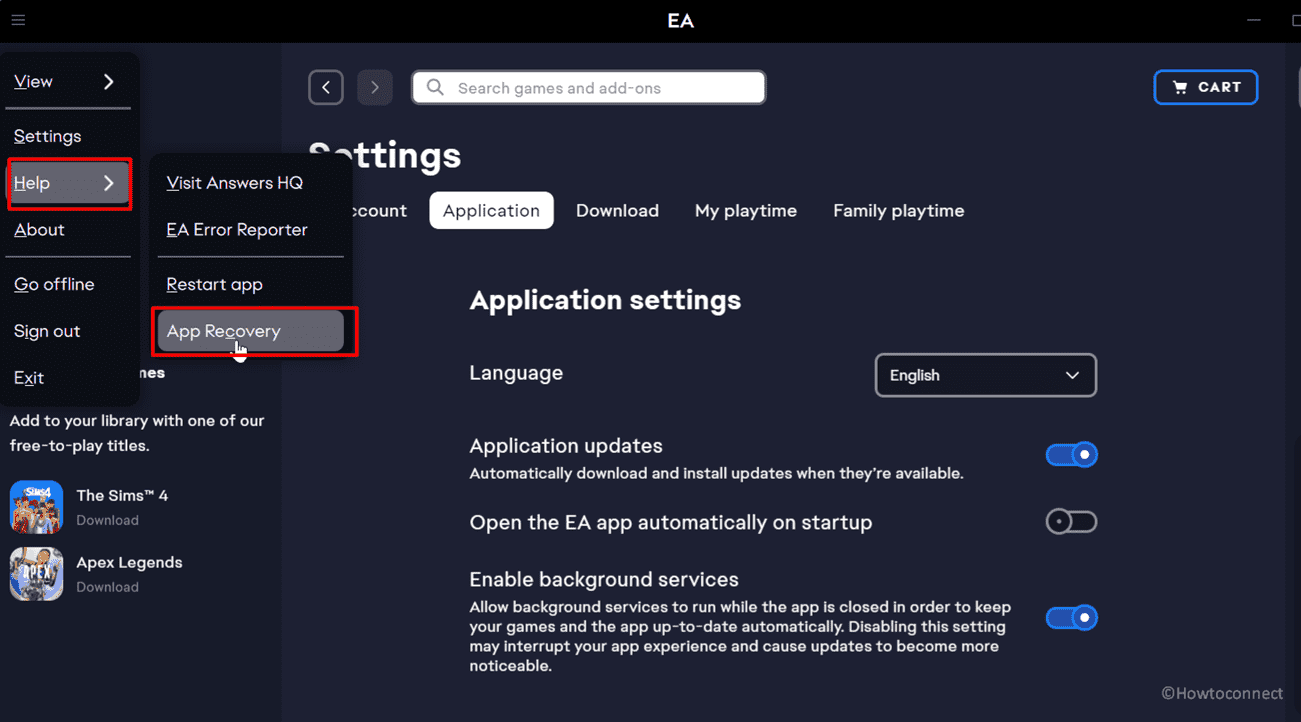Screen dimensions: 1301x722
Task: Select Restart app option
Action: tap(215, 285)
